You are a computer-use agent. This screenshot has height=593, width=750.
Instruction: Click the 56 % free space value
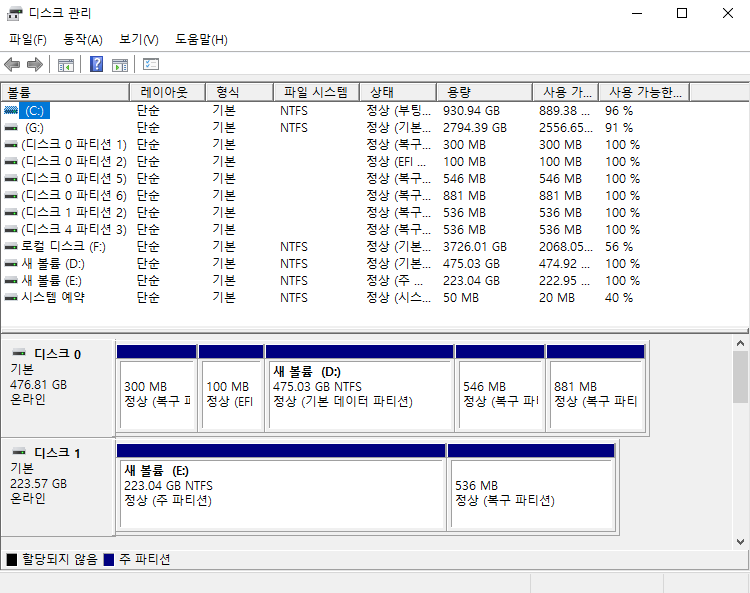tap(618, 247)
